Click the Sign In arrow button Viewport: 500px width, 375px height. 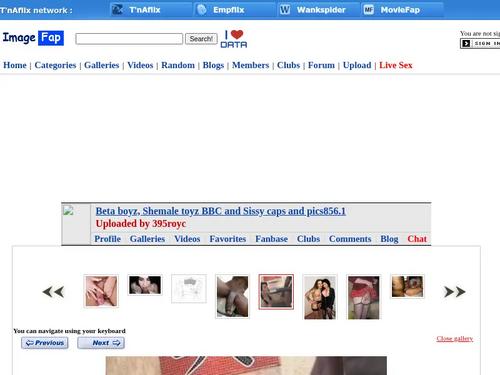480,44
